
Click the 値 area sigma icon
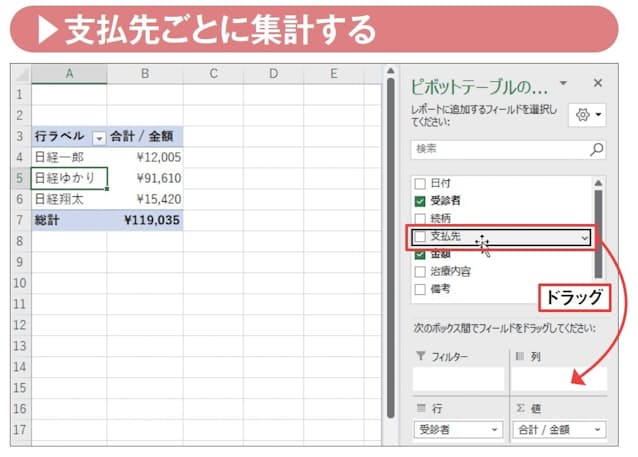[520, 408]
